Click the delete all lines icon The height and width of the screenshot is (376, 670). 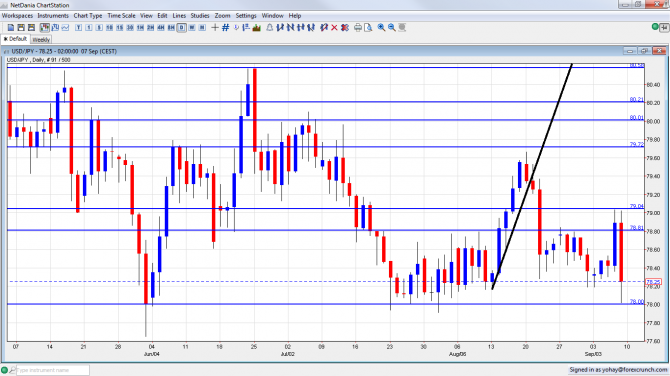coord(345,27)
